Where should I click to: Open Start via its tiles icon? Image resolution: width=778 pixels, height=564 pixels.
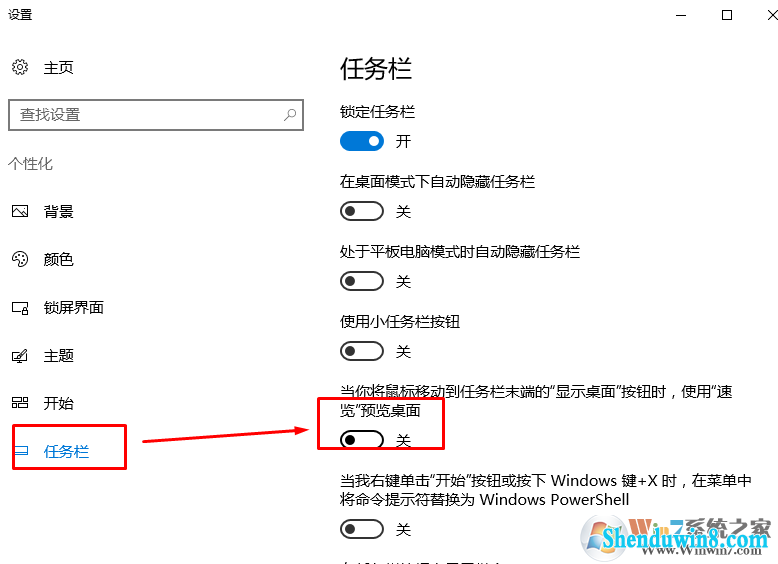click(x=20, y=403)
